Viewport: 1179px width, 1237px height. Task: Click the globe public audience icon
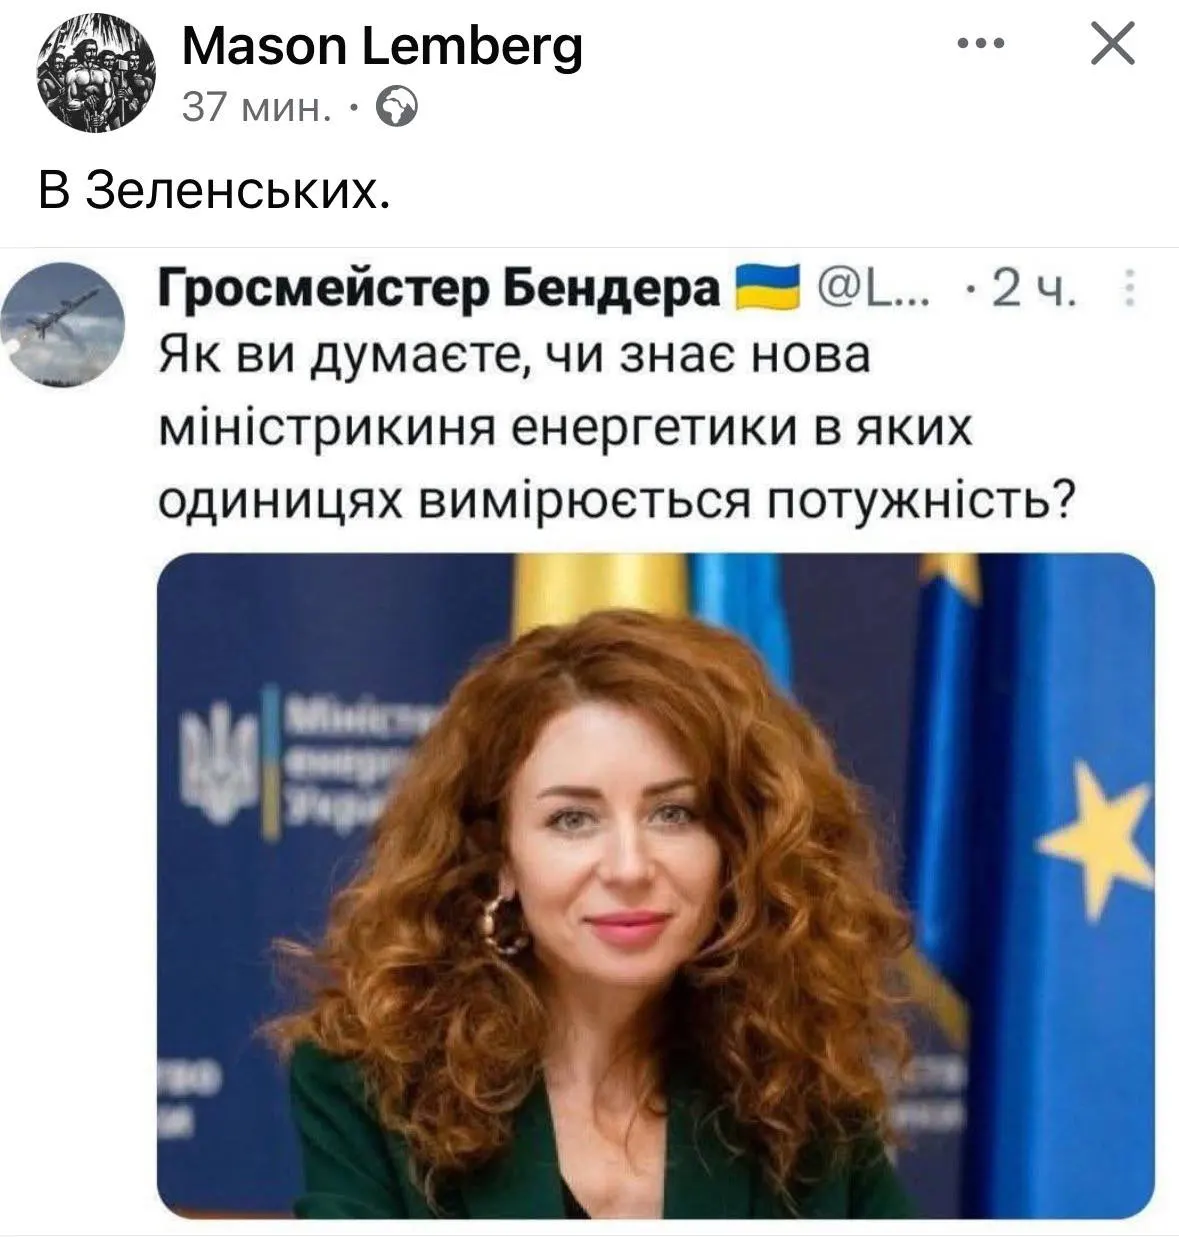click(x=396, y=107)
